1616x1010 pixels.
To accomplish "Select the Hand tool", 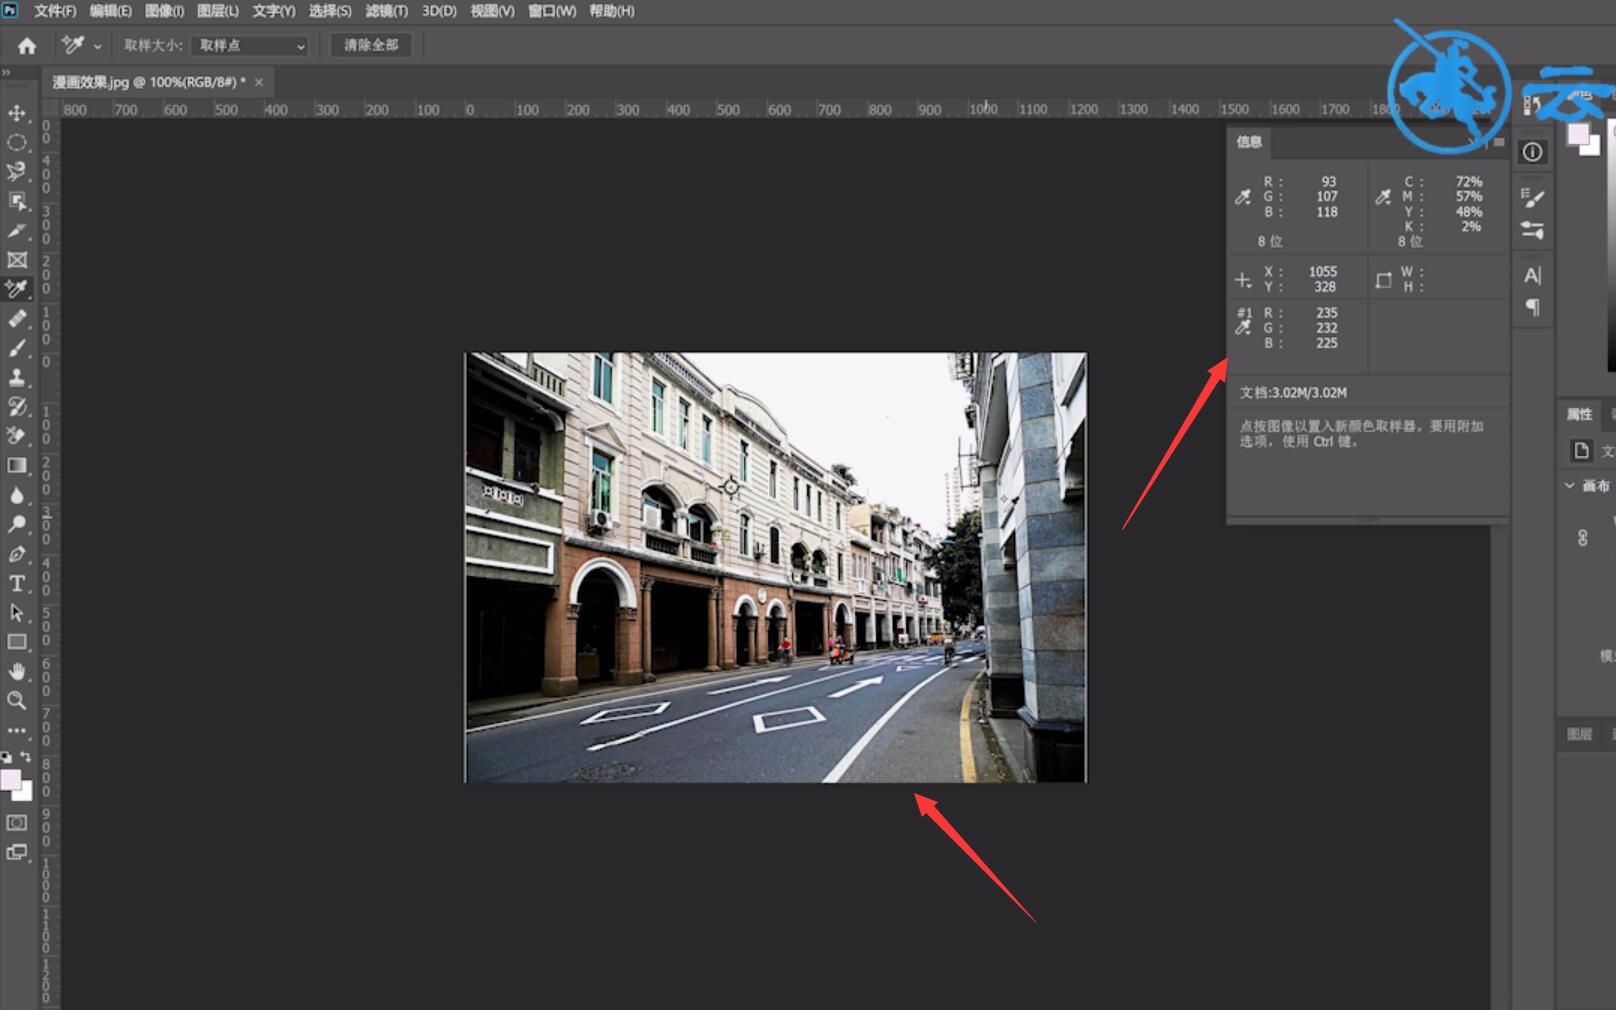I will 17,671.
